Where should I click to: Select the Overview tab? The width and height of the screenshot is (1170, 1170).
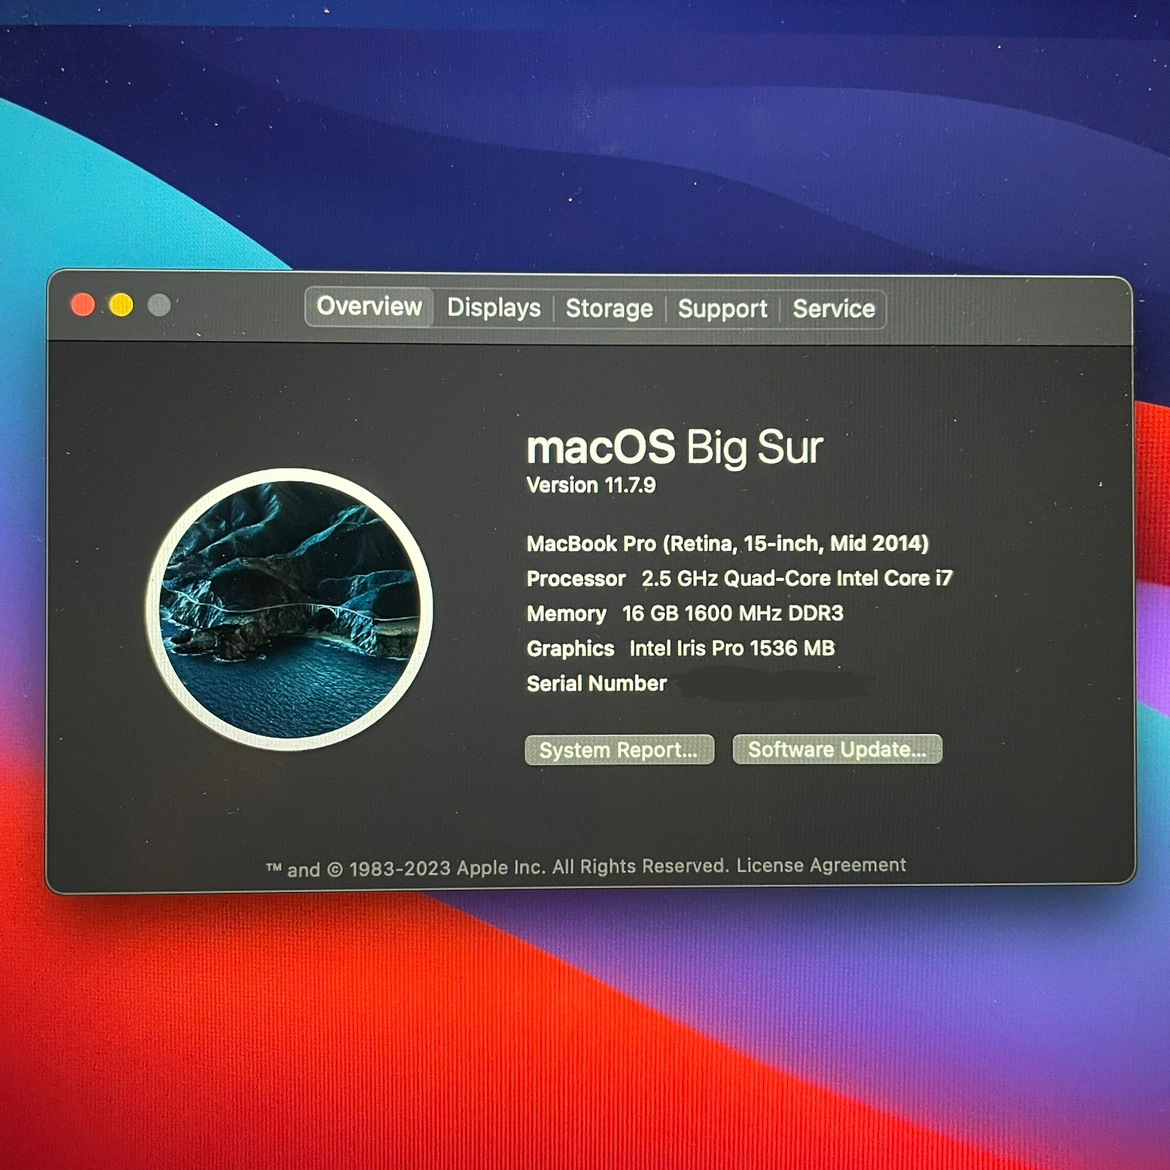(369, 307)
